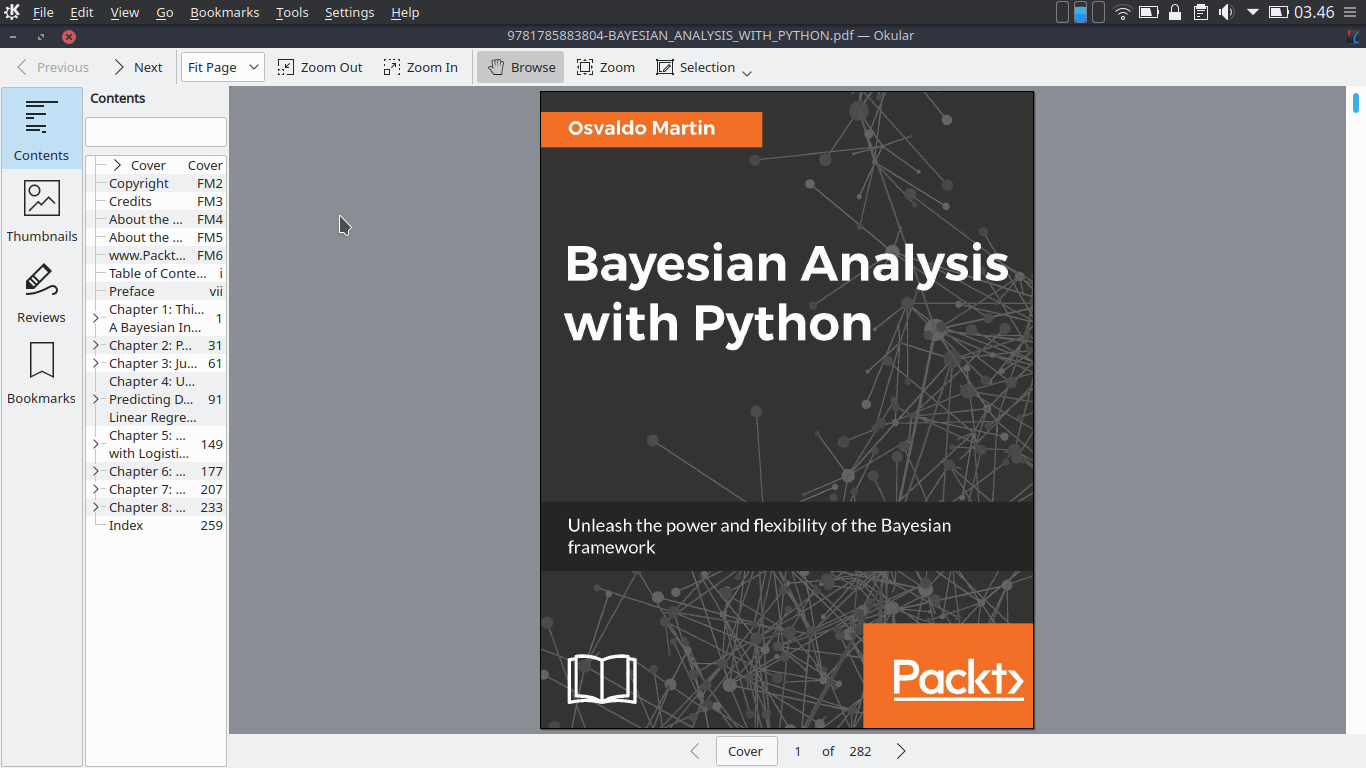Open the File menu
Viewport: 1366px width, 768px height.
(43, 12)
